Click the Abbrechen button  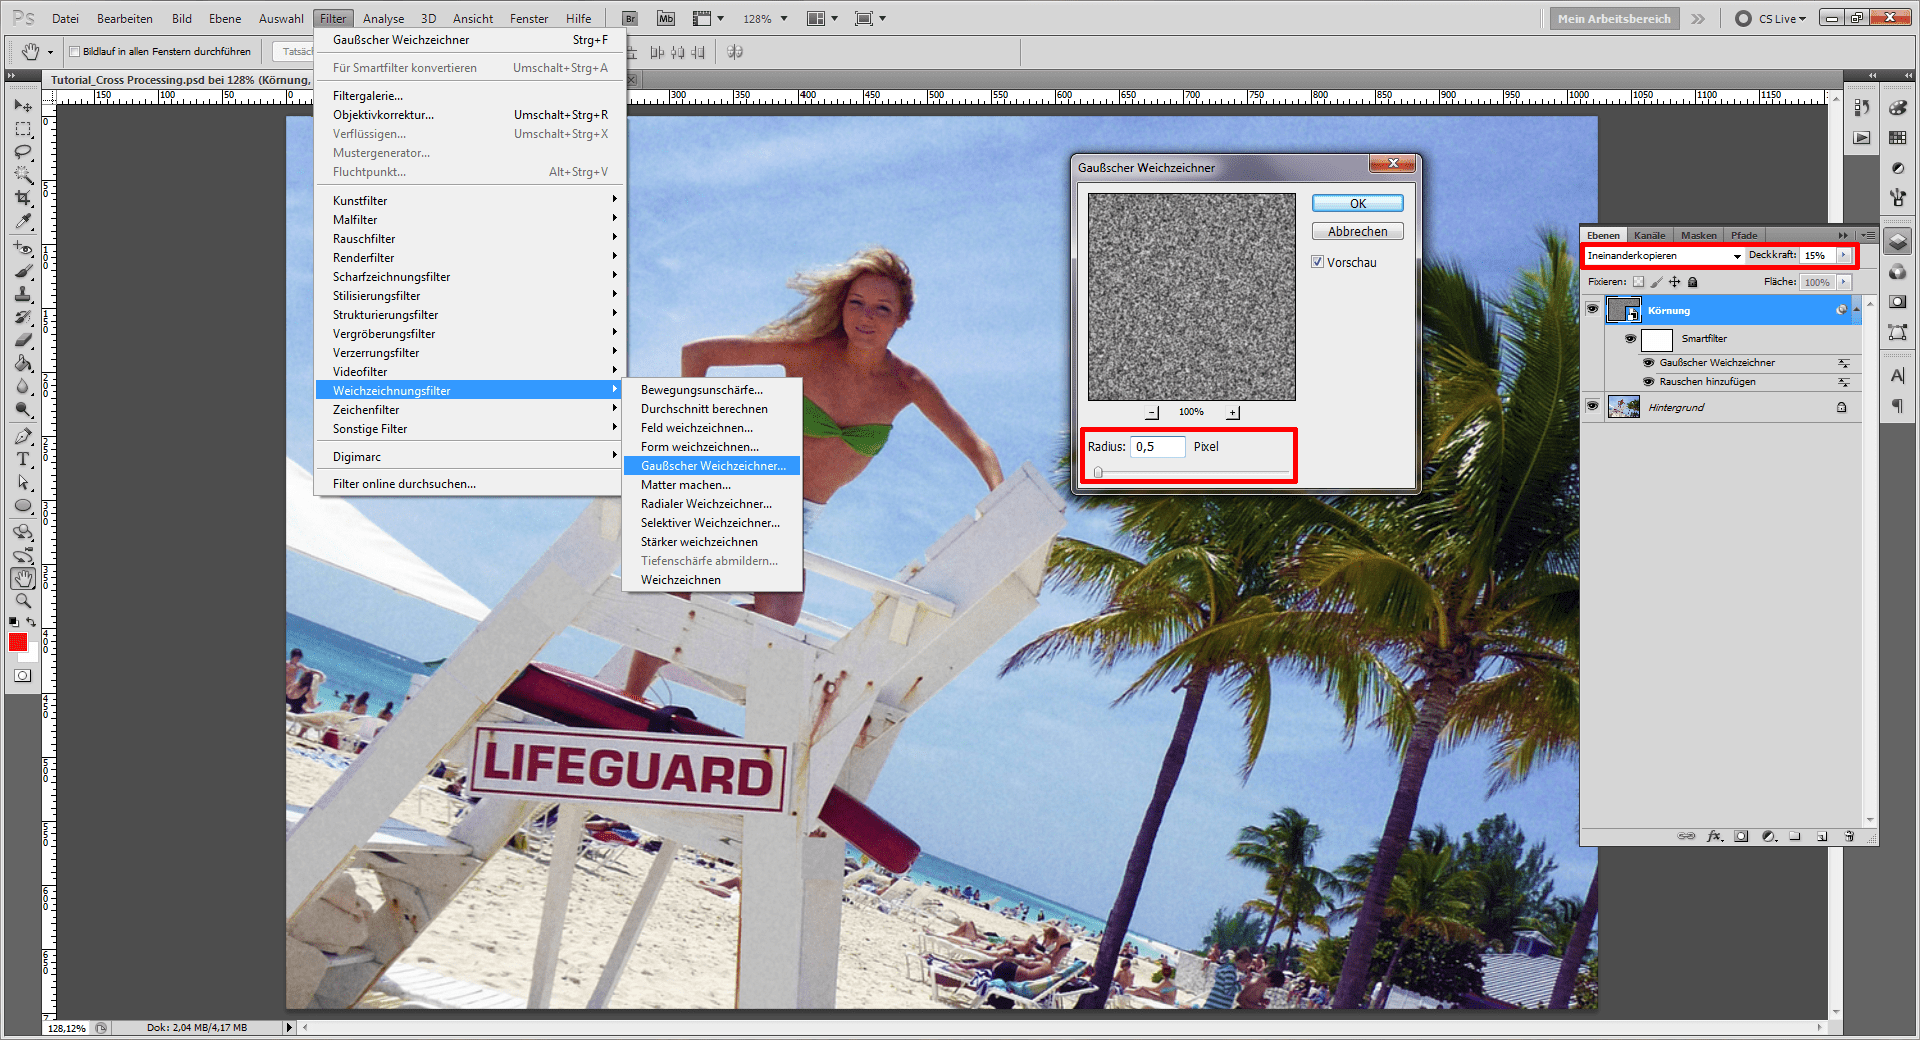[x=1357, y=231]
